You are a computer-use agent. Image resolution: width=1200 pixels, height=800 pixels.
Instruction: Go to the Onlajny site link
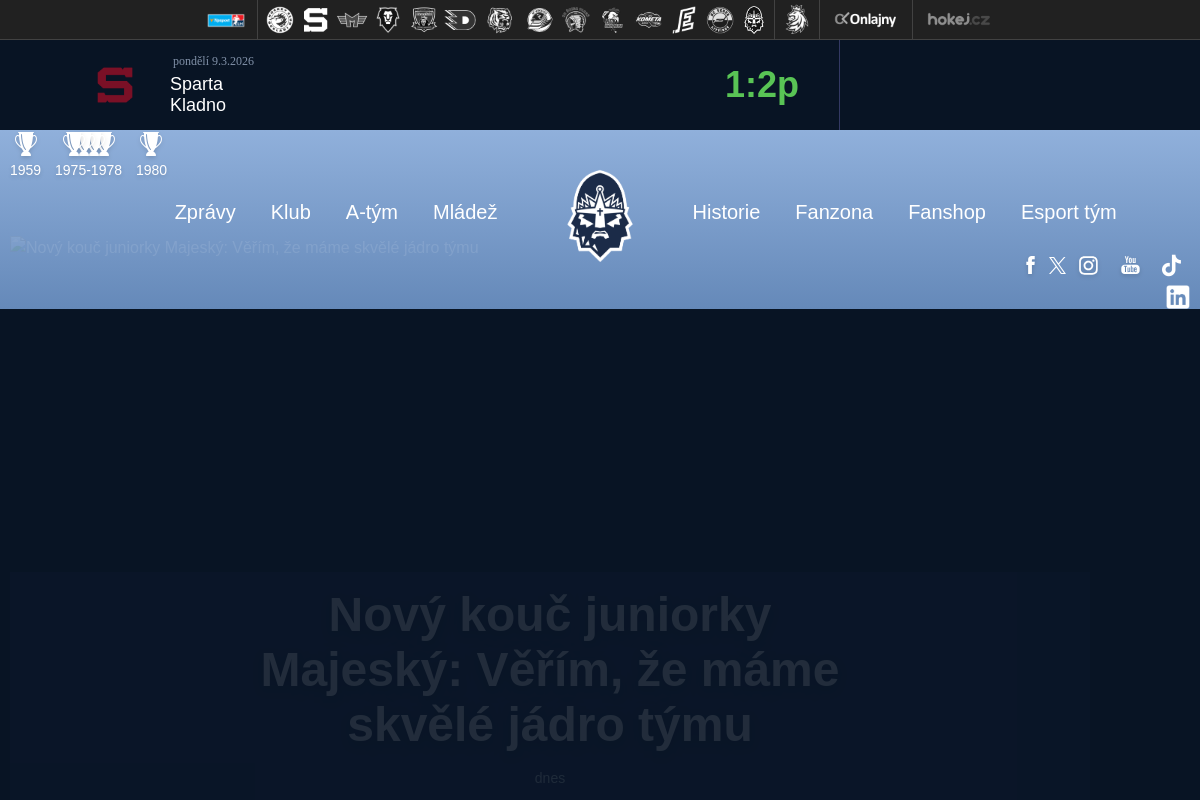866,19
